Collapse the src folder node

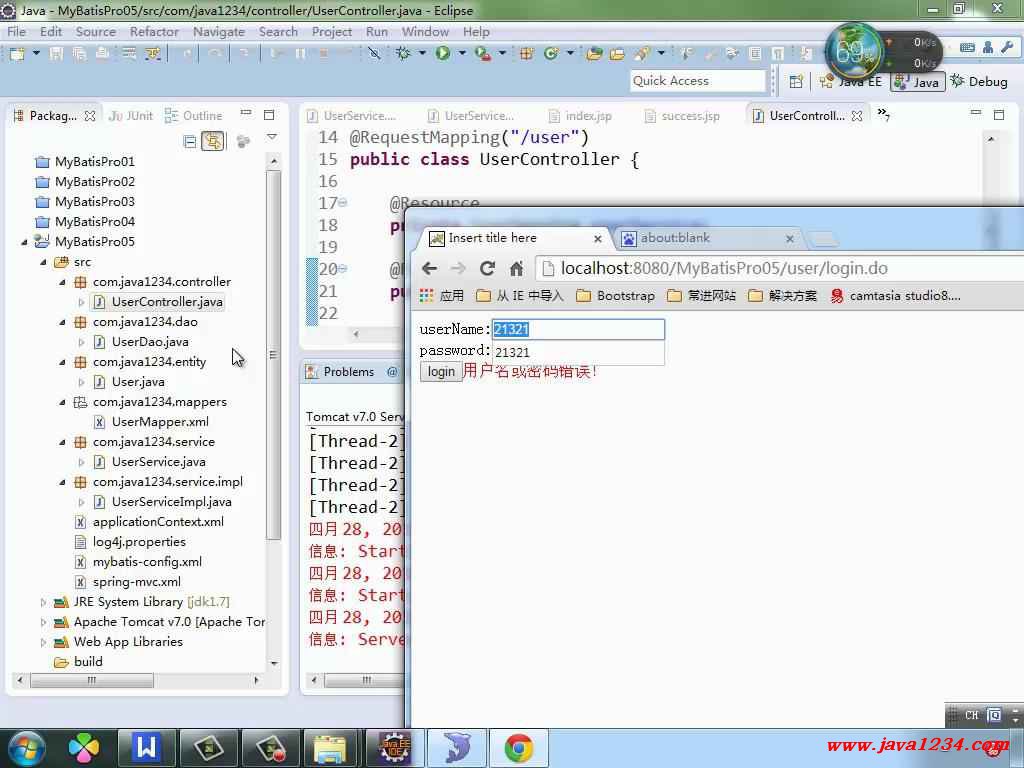(43, 262)
